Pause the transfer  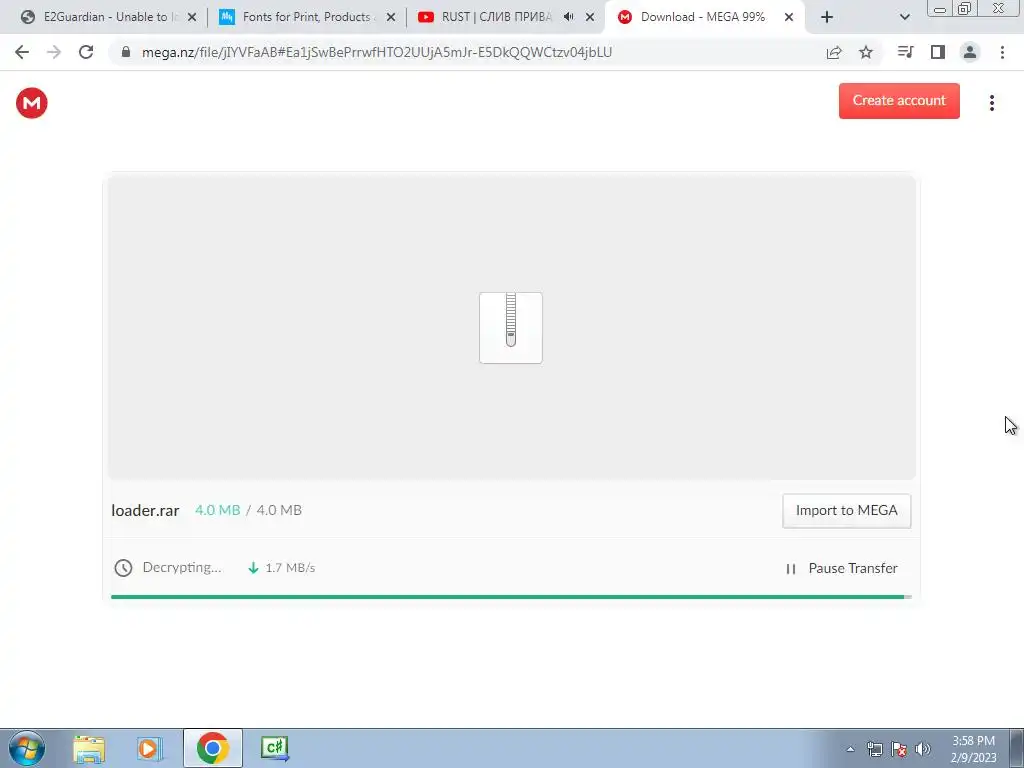tap(842, 568)
